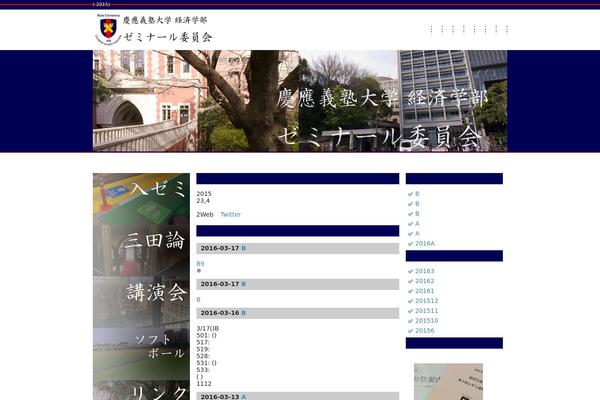600x400 pixels.
Task: Open the 201510 archive link
Action: [x=427, y=321]
